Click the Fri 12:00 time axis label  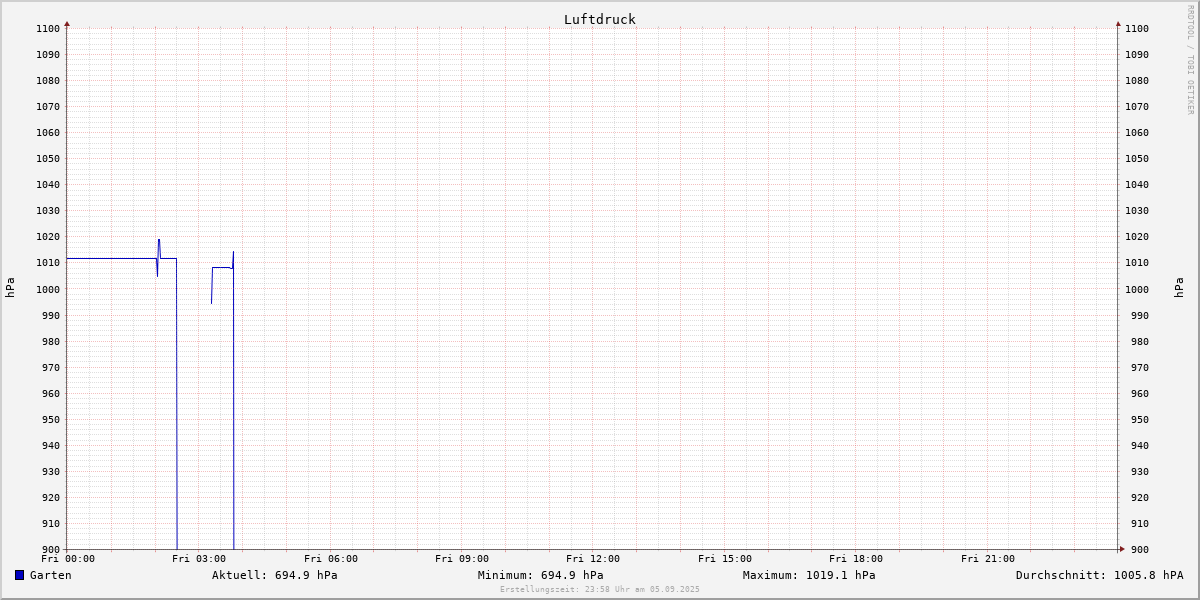pyautogui.click(x=593, y=559)
